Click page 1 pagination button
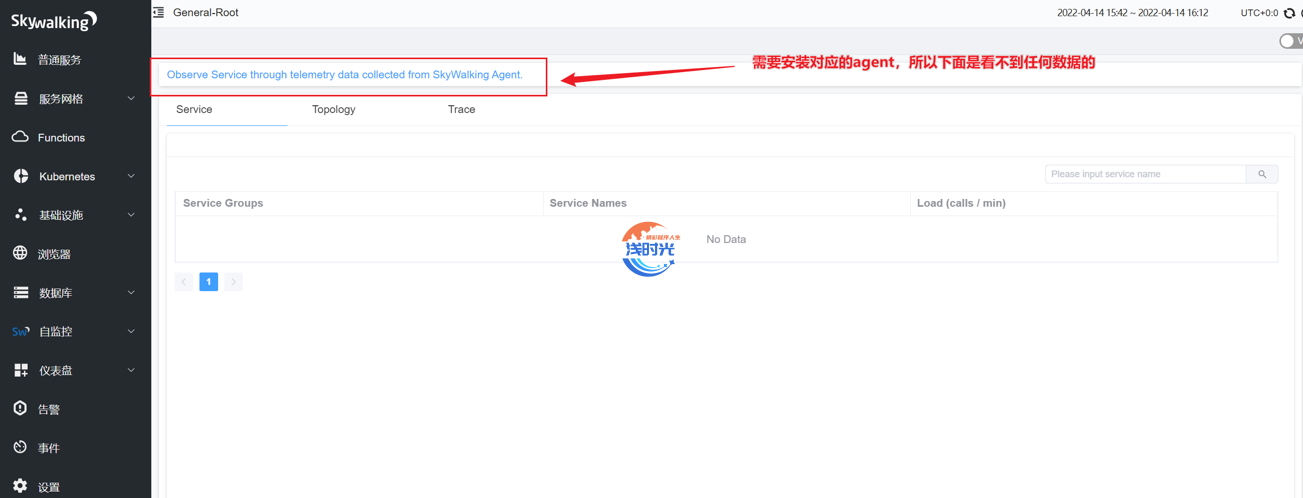Image resolution: width=1303 pixels, height=498 pixels. point(208,282)
